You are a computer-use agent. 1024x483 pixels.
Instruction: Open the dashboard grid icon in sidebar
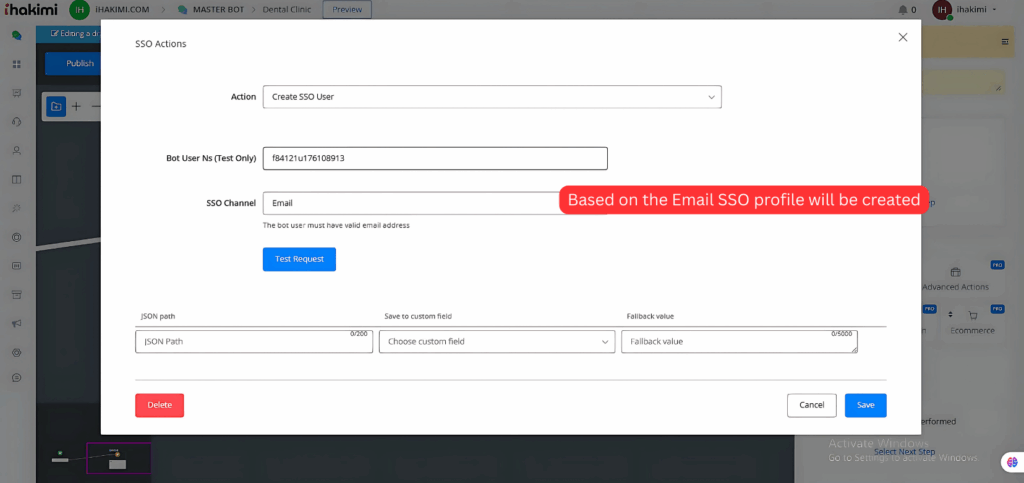(16, 64)
